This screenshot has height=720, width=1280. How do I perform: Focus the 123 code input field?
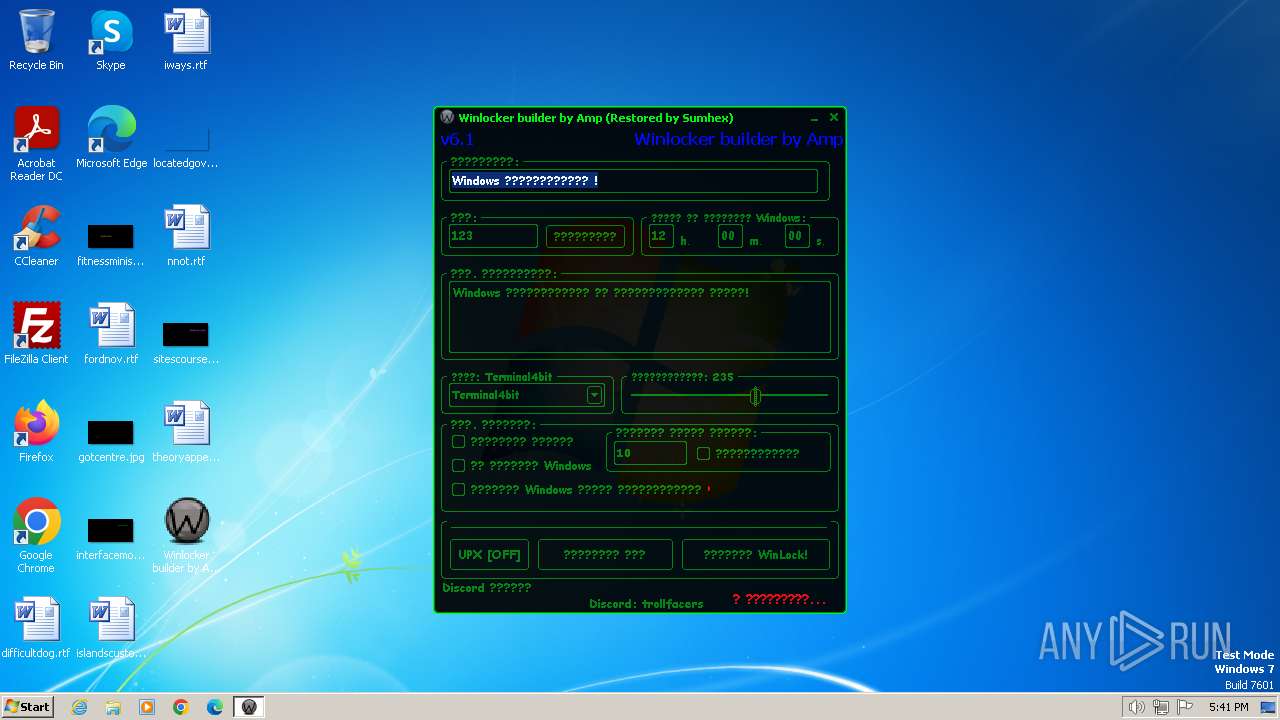click(493, 236)
